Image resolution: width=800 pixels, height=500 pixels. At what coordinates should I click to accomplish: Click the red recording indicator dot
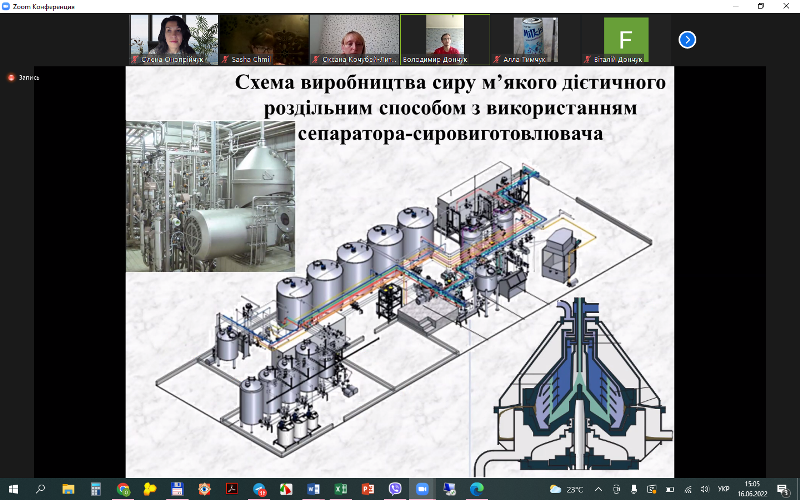pyautogui.click(x=11, y=78)
